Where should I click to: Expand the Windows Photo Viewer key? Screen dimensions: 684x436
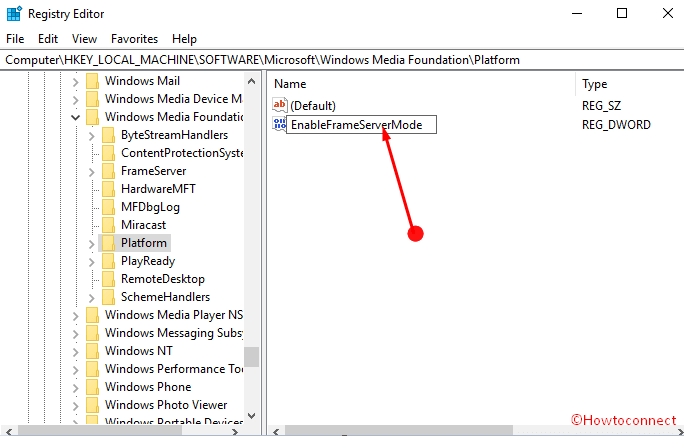point(75,406)
